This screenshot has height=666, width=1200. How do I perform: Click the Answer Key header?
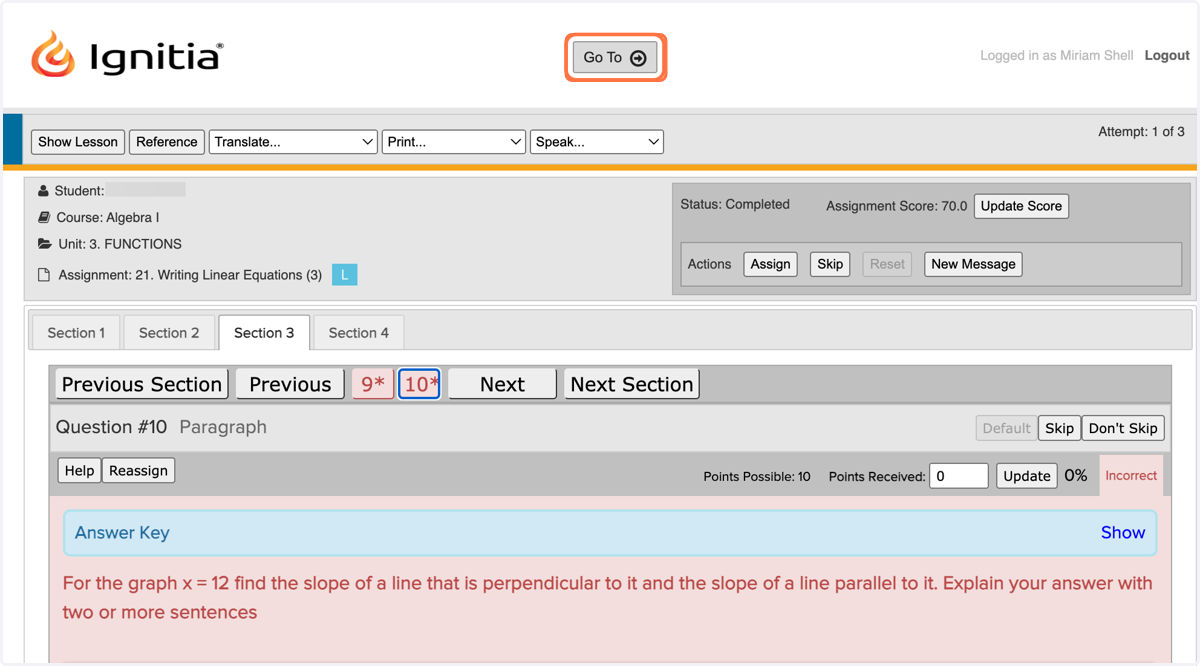[122, 533]
